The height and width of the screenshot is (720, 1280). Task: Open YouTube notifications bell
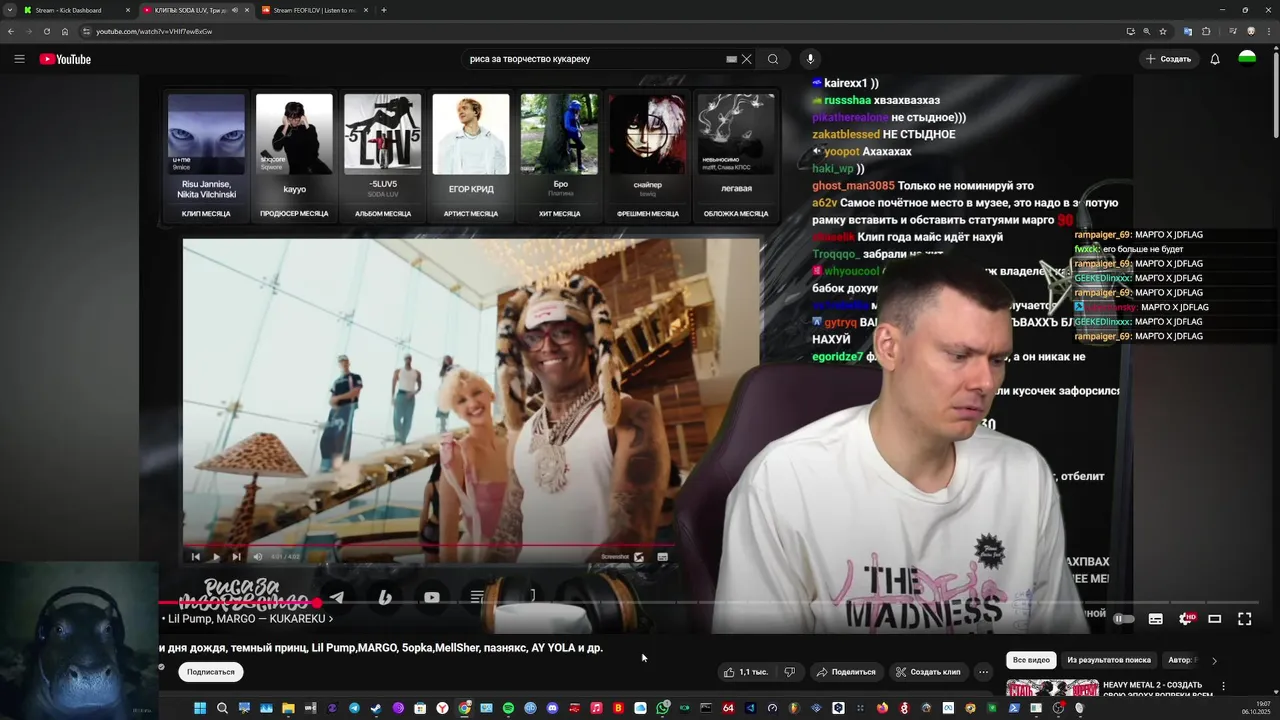[1215, 59]
